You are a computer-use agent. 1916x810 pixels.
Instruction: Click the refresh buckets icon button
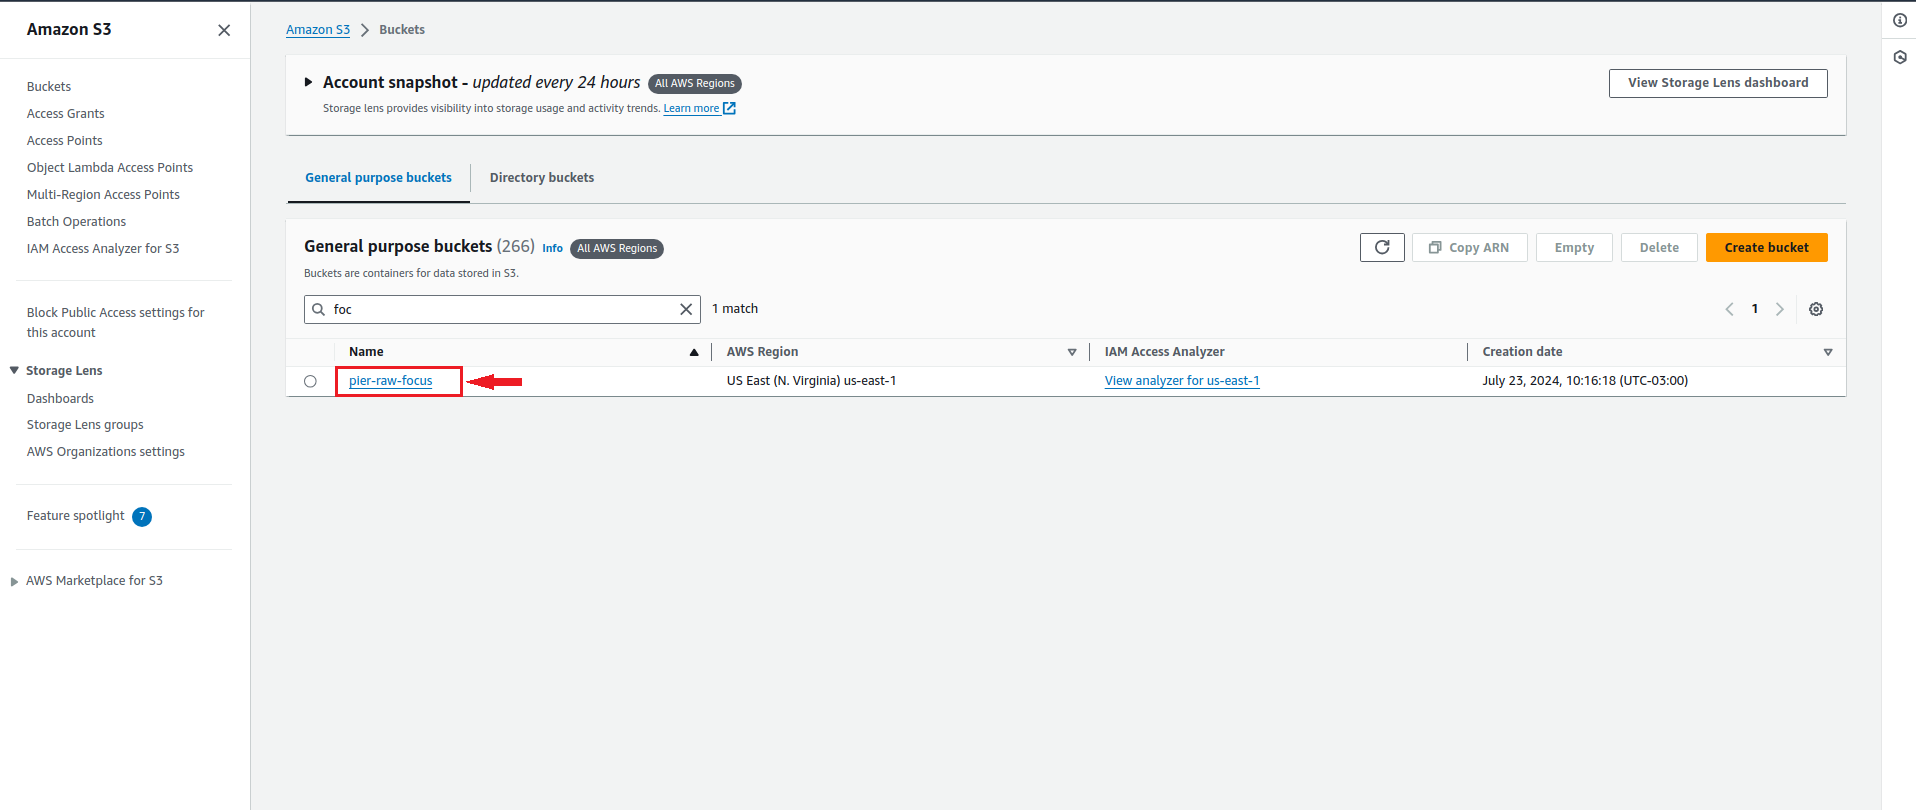(1381, 247)
